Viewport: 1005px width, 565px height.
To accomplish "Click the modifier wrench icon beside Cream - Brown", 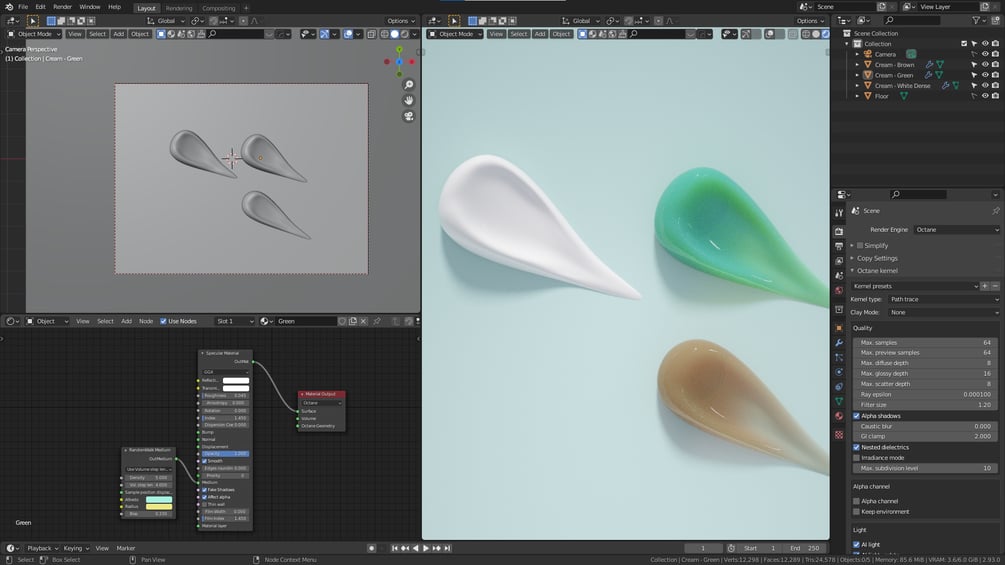I will point(929,65).
